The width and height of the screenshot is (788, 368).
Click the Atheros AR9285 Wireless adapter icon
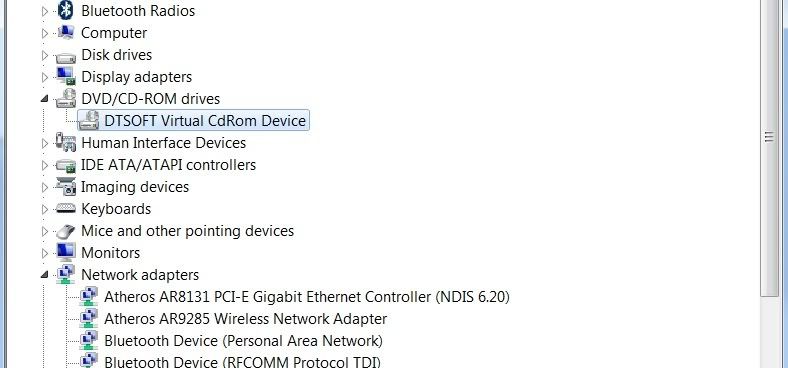pos(89,319)
